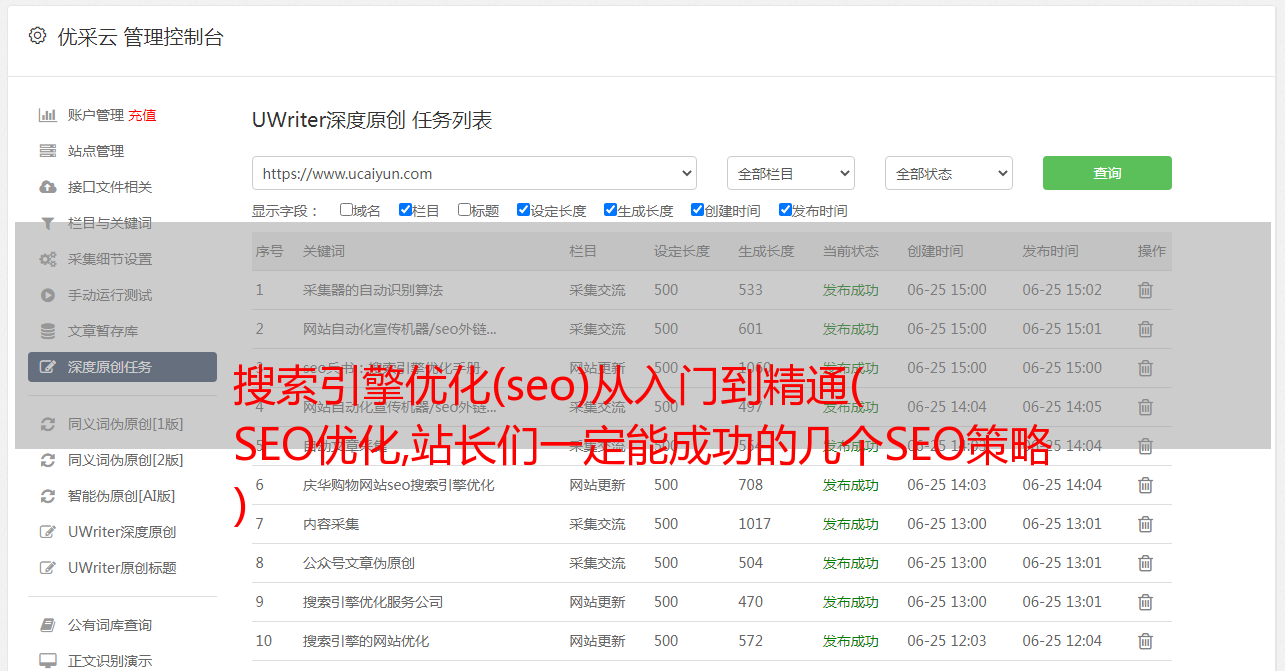Delete the task 搜索引擎优化服务公司

coord(1145,602)
